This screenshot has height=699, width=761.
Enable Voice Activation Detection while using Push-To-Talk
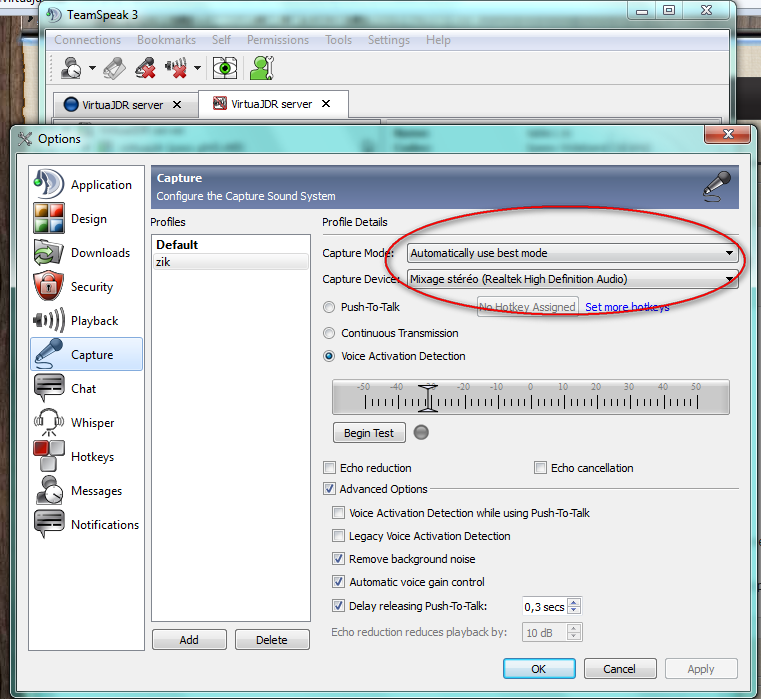[x=338, y=513]
